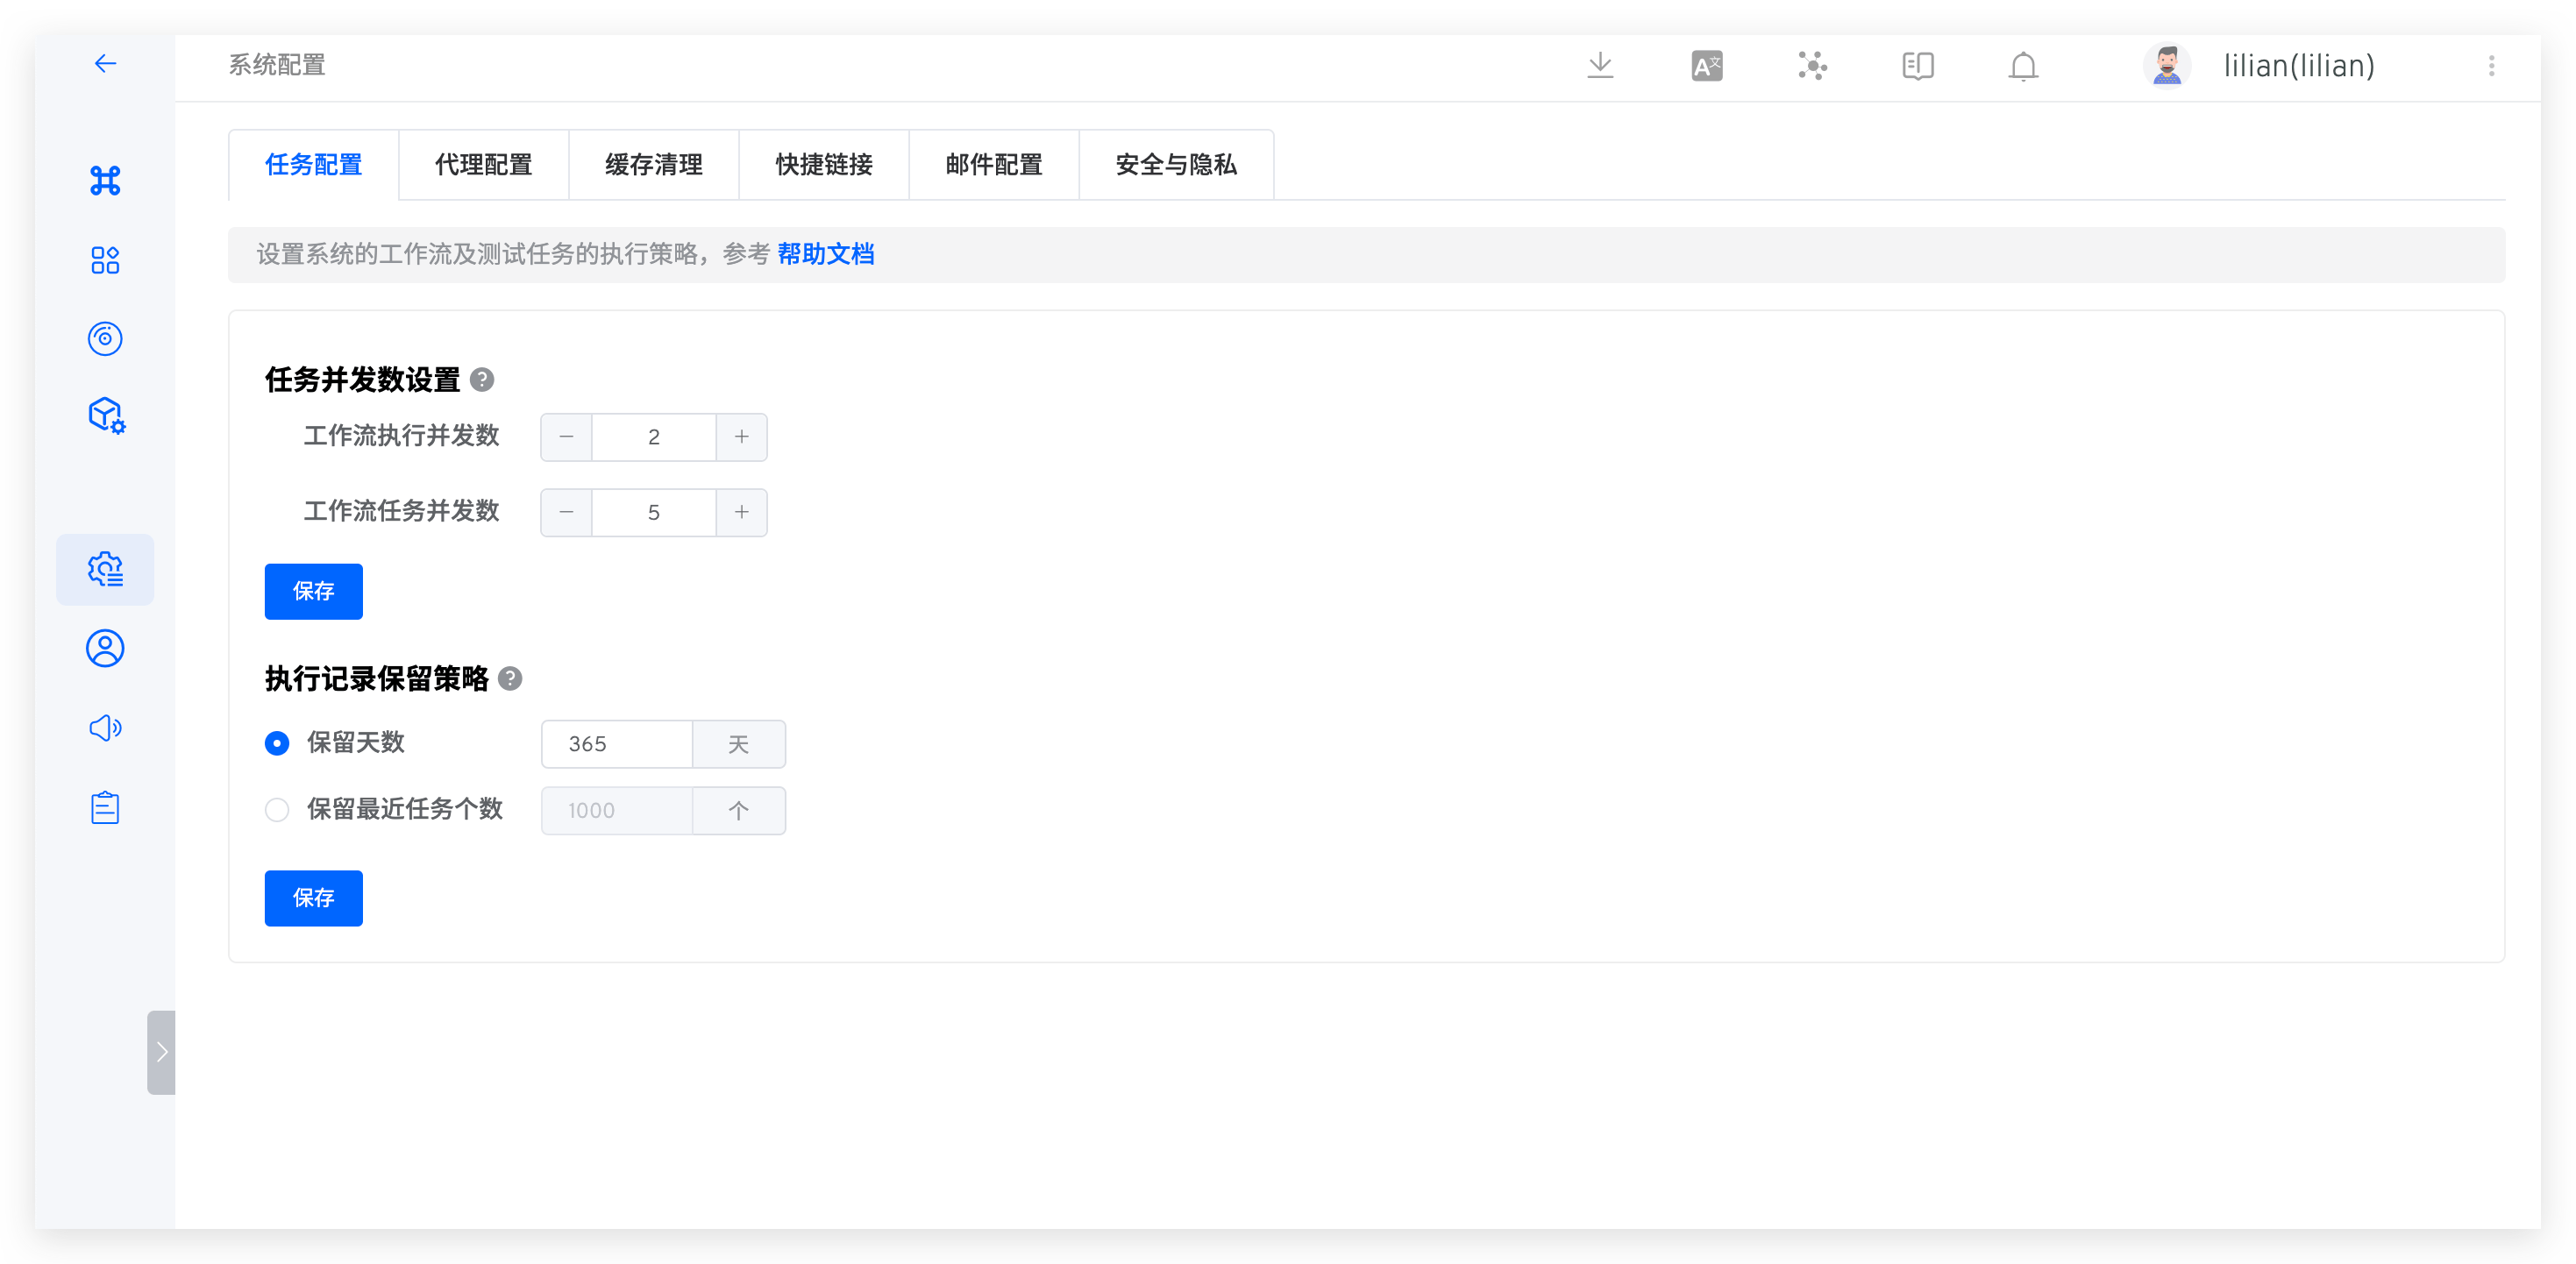2576x1264 pixels.
Task: Open the apps grid icon in sidebar
Action: point(105,260)
